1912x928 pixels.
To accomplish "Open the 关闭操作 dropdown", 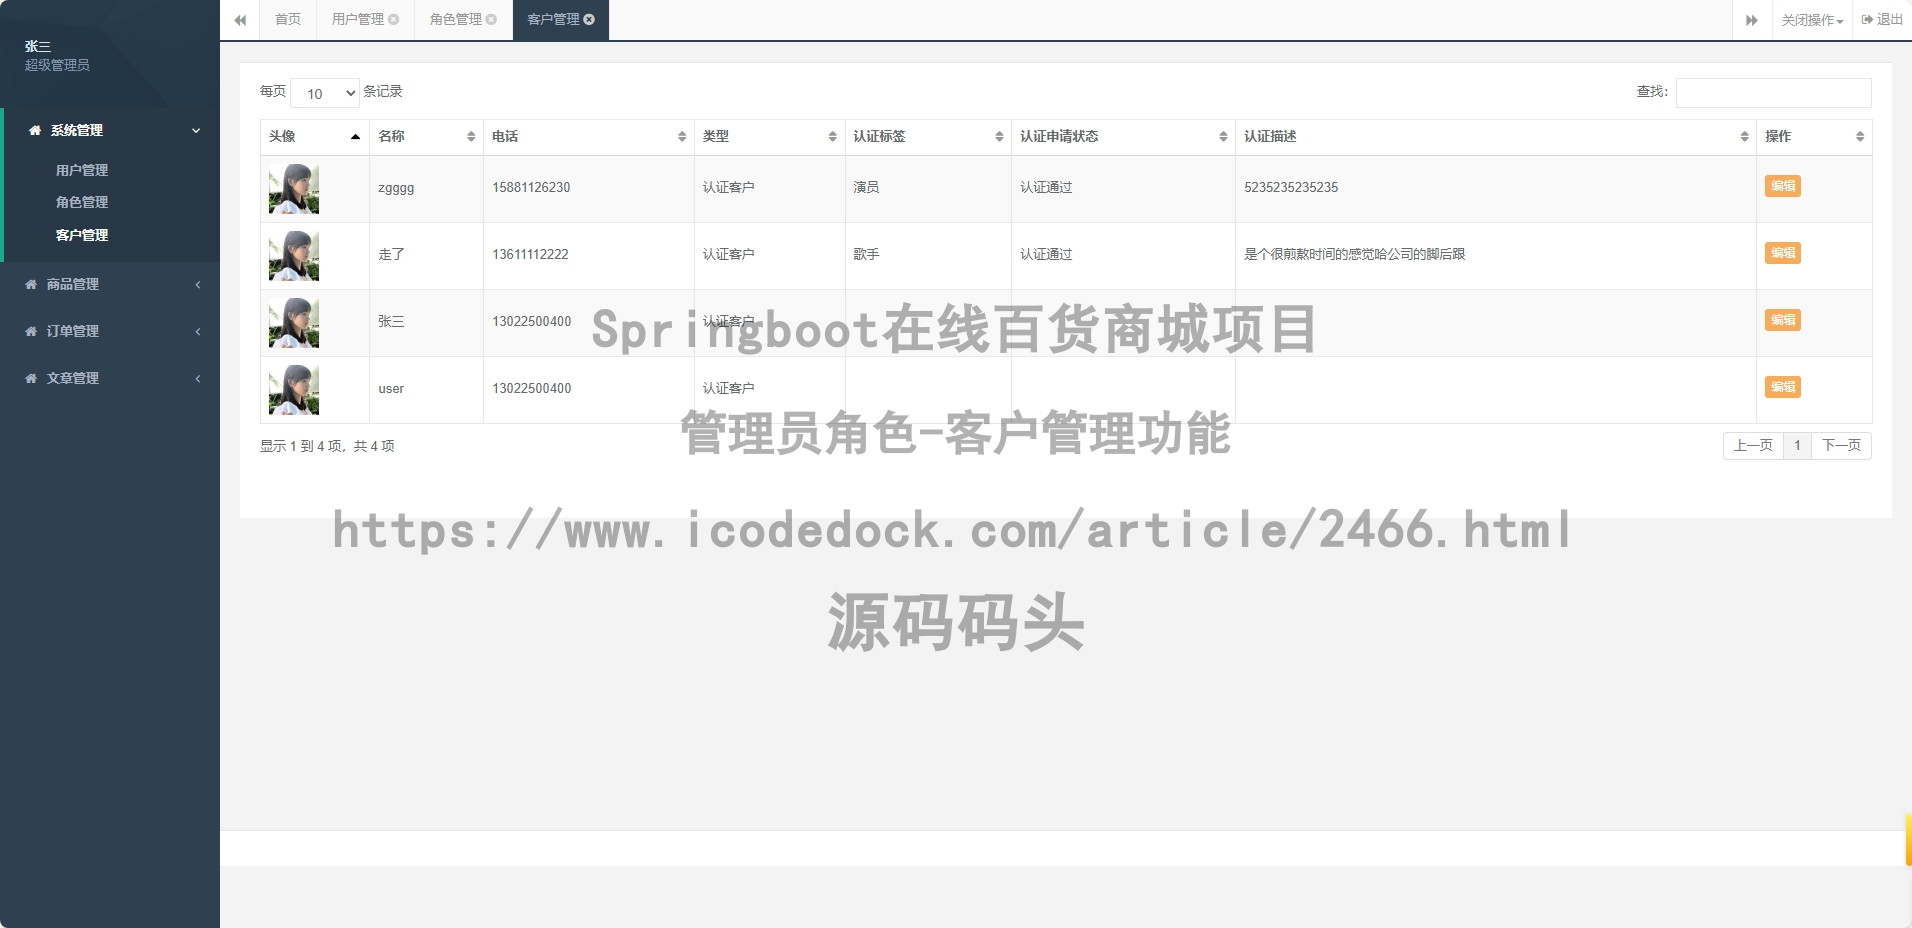I will click(1811, 20).
